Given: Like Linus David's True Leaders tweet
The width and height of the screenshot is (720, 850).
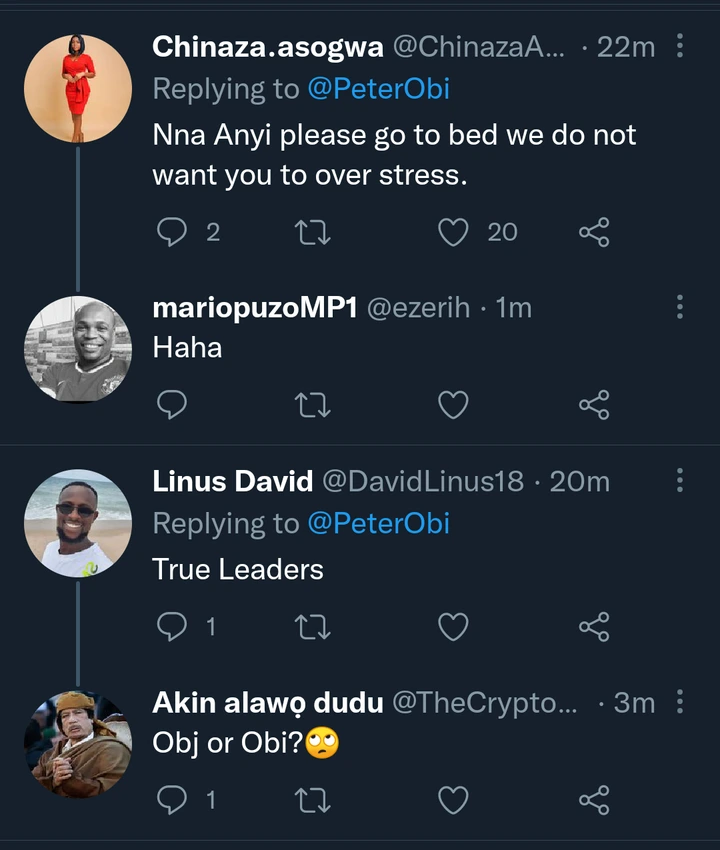Looking at the screenshot, I should click(x=454, y=627).
